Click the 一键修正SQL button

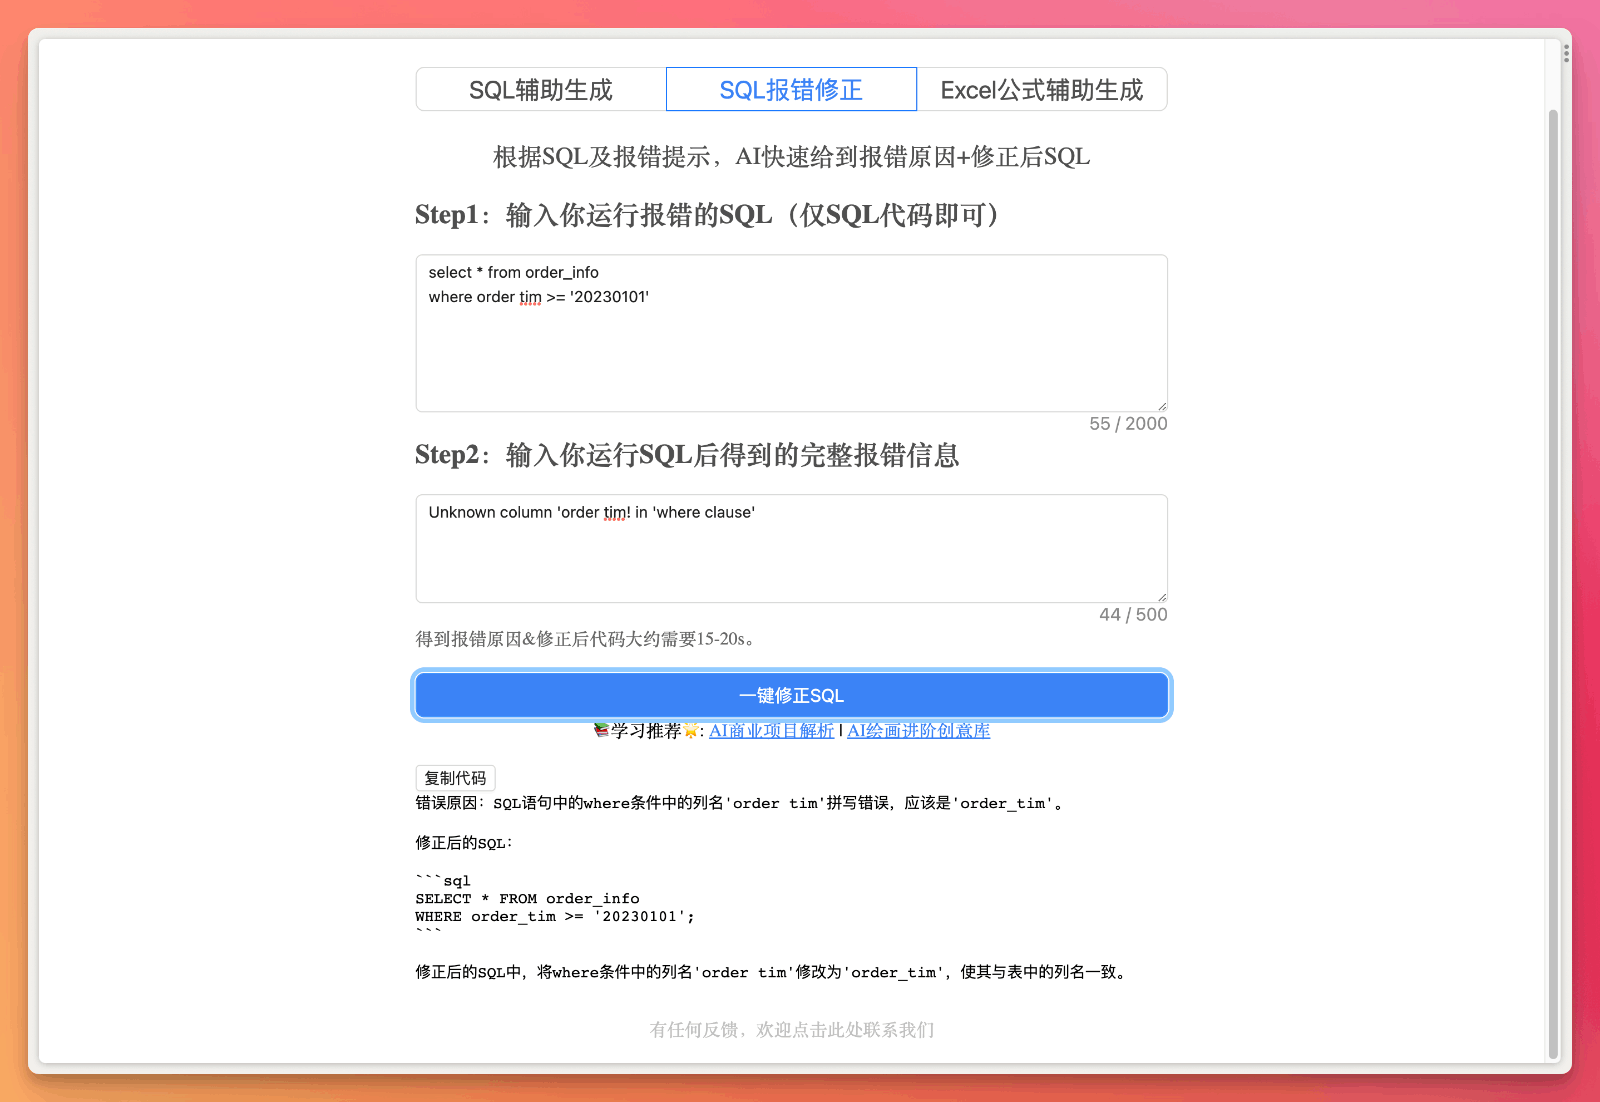tap(791, 695)
